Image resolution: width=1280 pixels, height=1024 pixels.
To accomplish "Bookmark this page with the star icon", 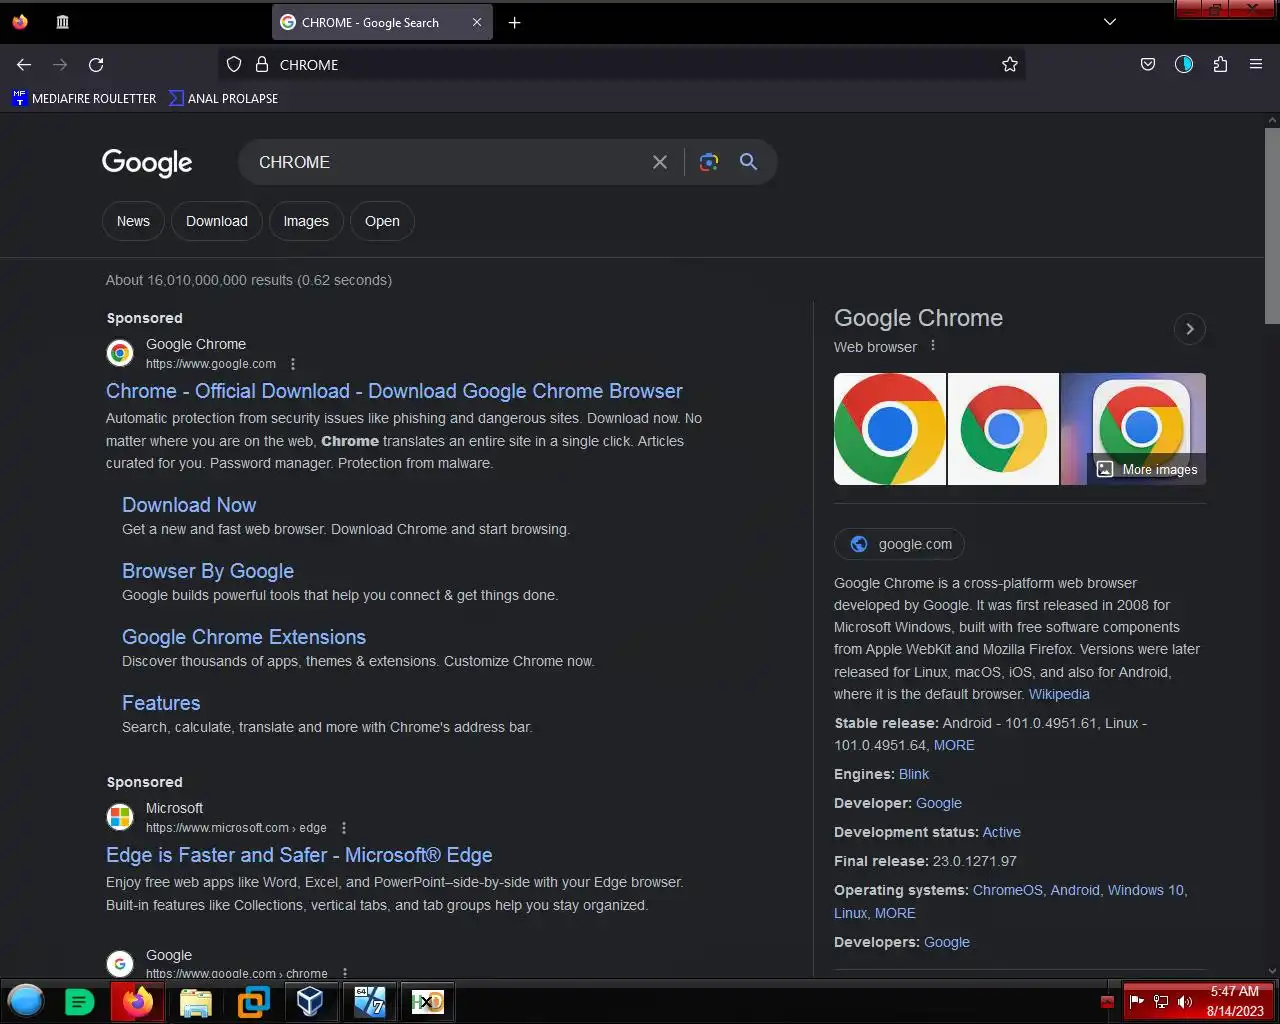I will [1010, 64].
